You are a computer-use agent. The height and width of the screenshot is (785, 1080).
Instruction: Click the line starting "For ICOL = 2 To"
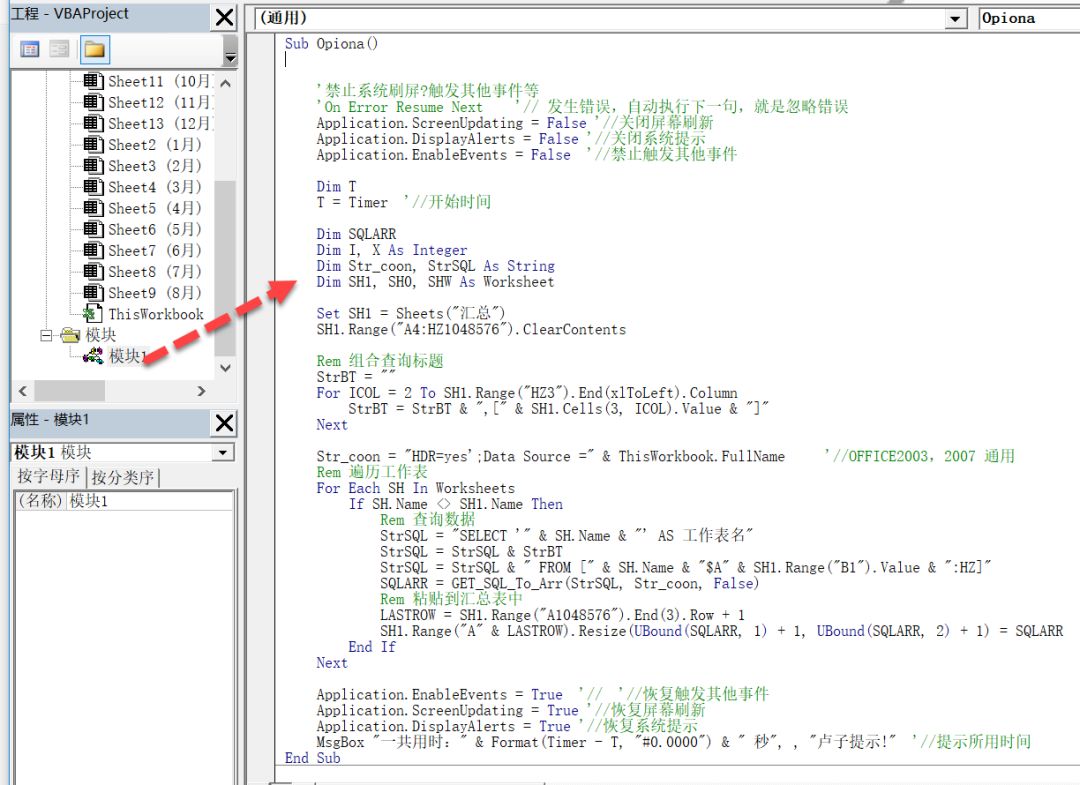(527, 392)
